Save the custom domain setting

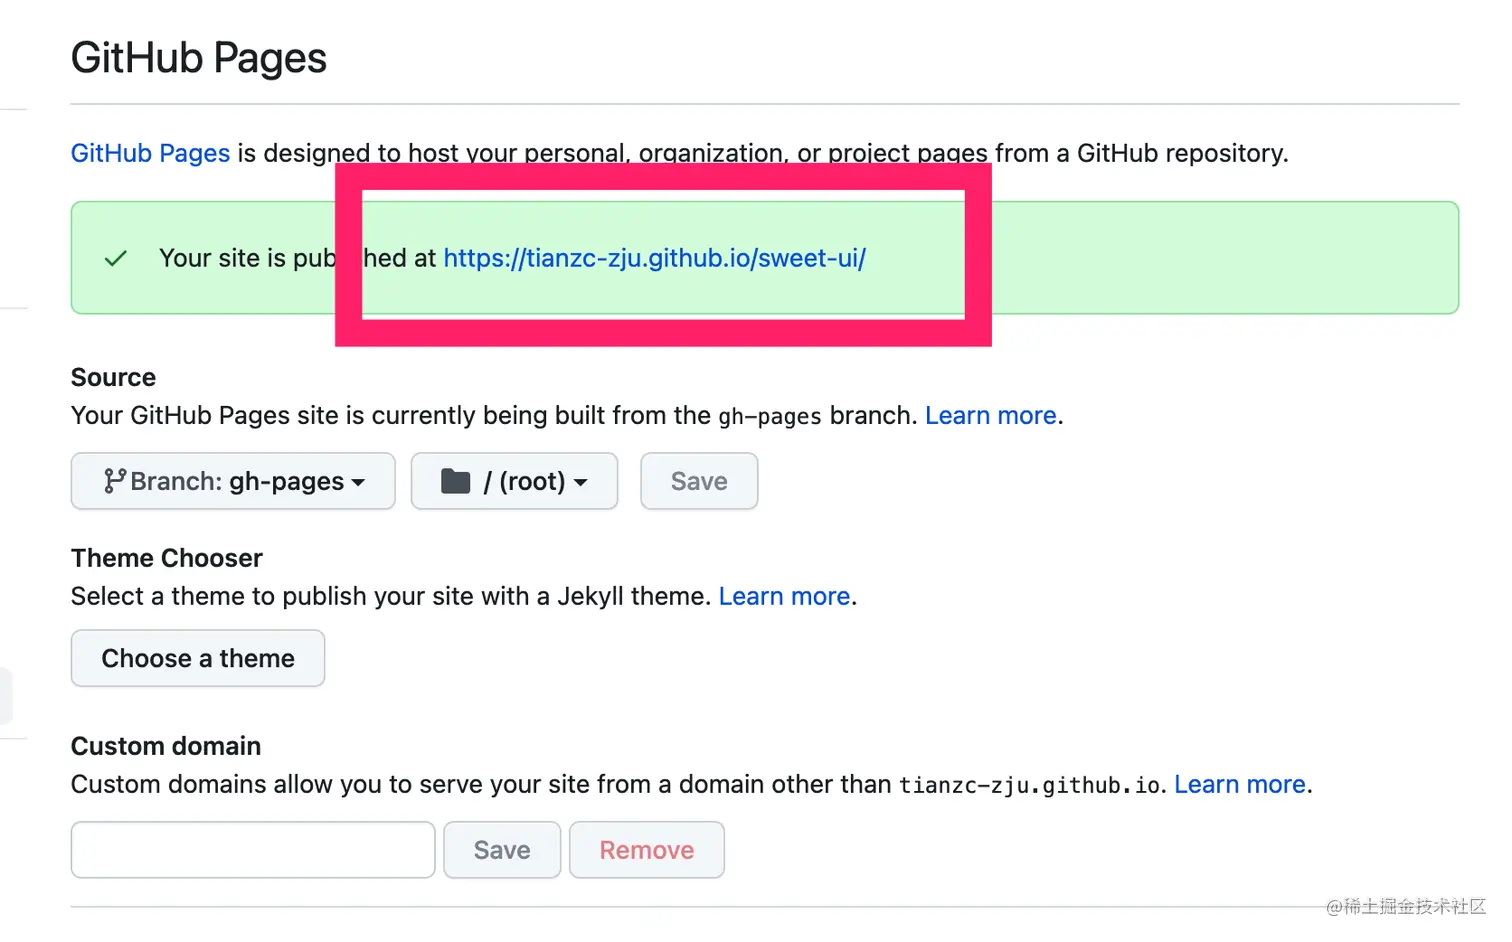(x=502, y=850)
